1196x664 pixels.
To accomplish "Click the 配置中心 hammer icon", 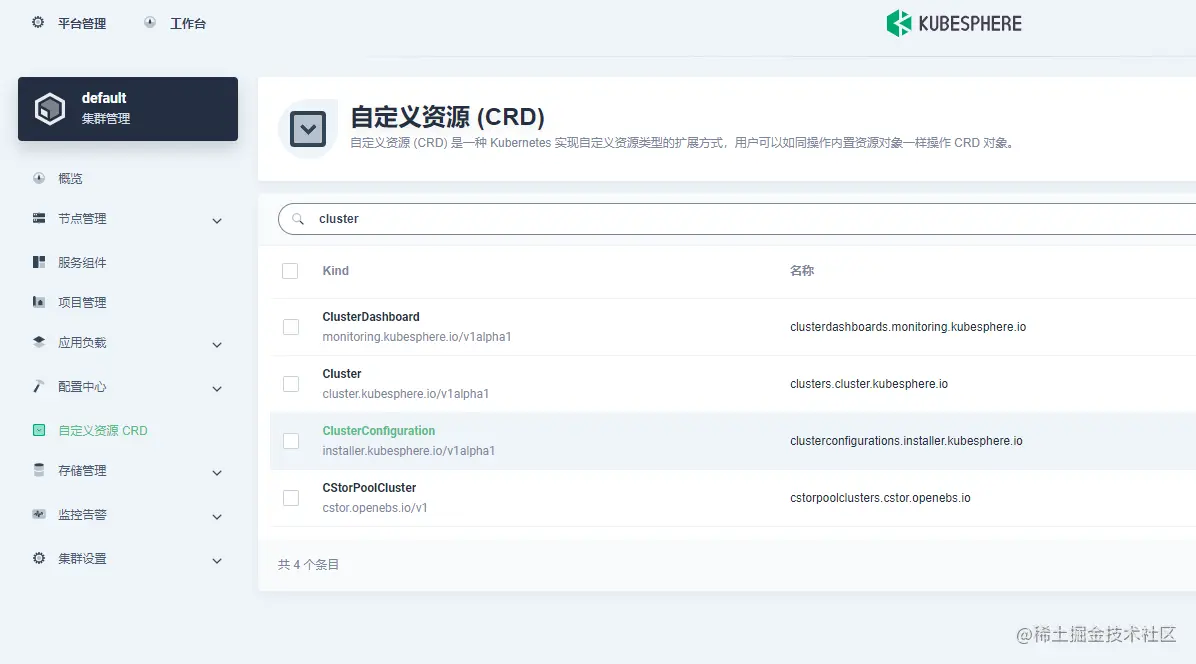I will [x=39, y=387].
